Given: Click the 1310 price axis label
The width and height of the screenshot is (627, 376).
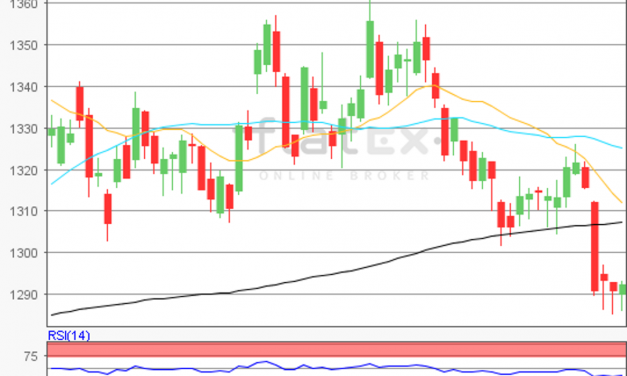Looking at the screenshot, I should tap(23, 211).
